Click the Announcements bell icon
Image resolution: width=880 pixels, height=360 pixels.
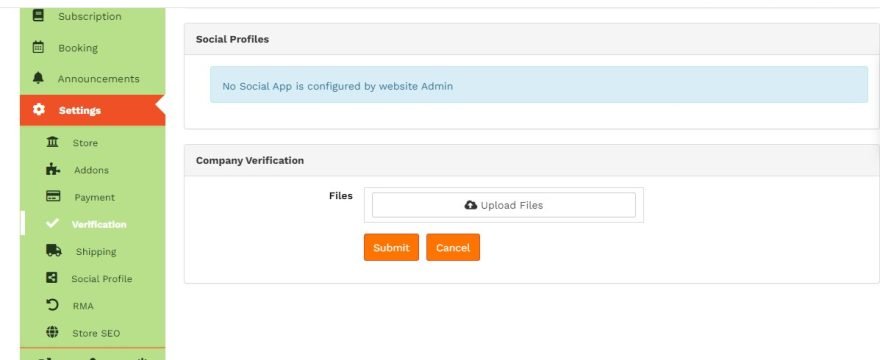pyautogui.click(x=38, y=79)
